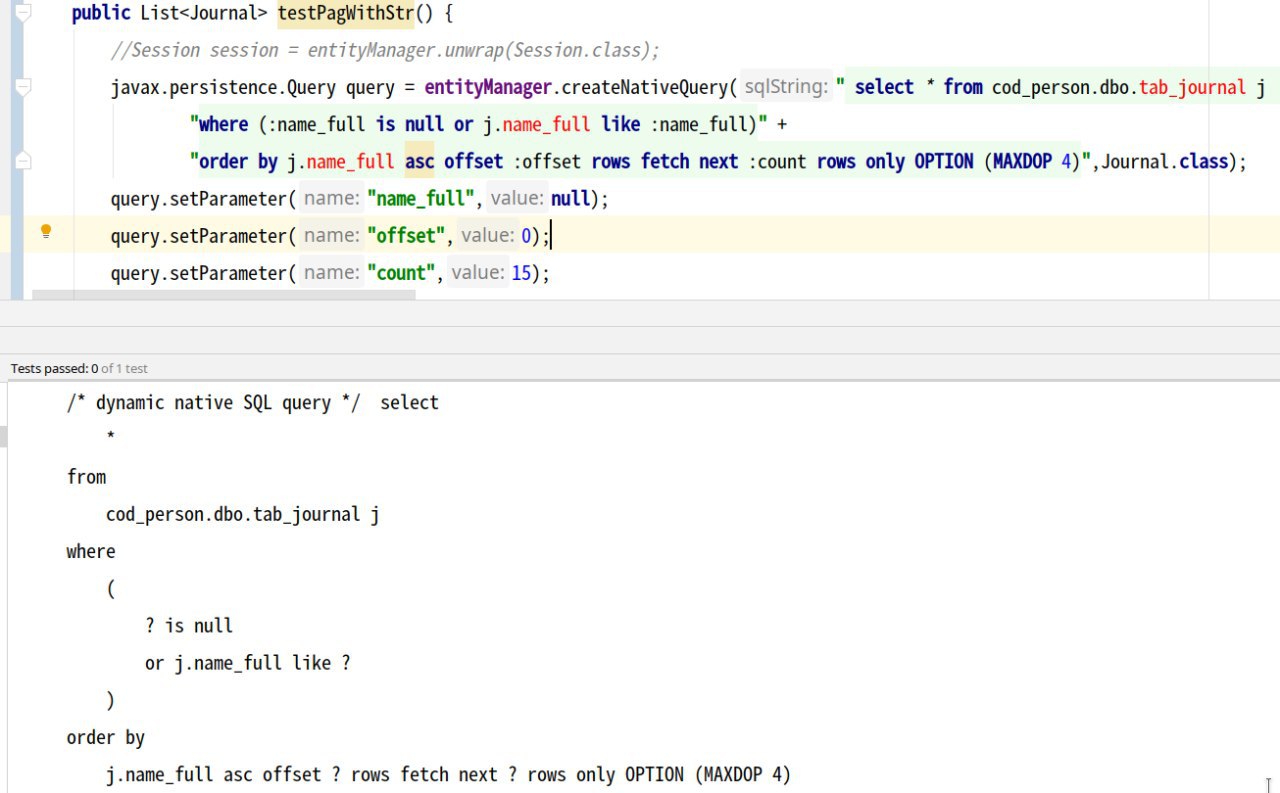Click the editor horizontal scrollbar thumb

223,295
